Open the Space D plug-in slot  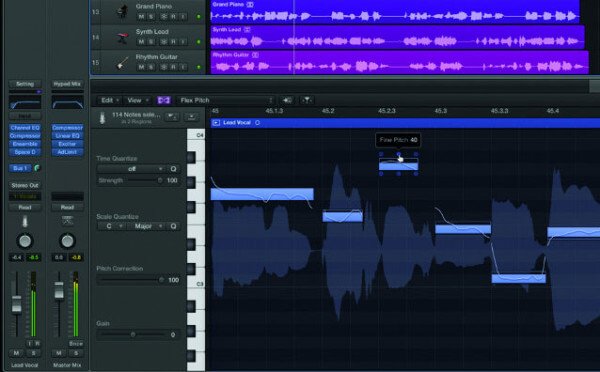[x=25, y=152]
